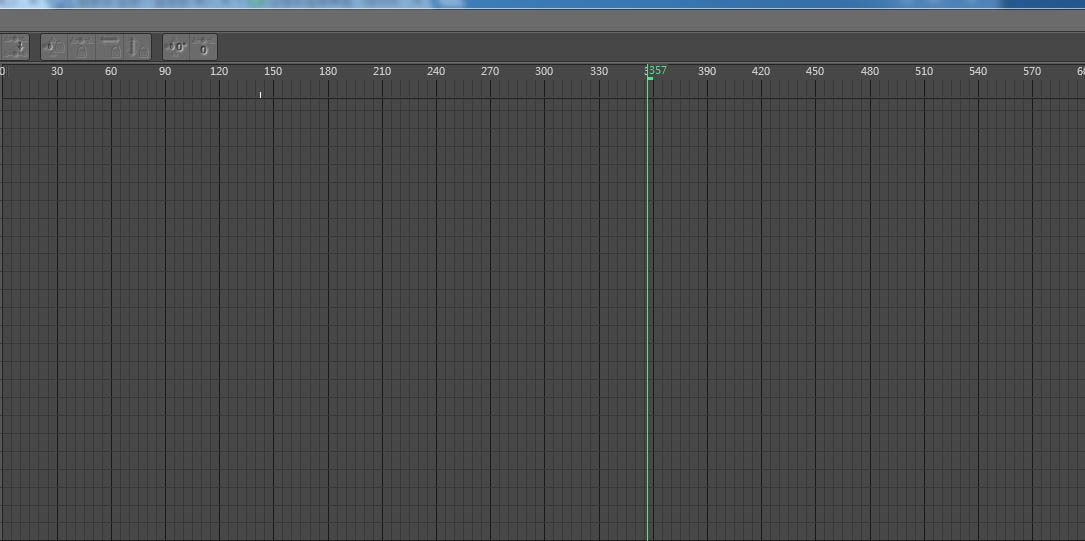
Task: Click the toolbar icon showing two zeros
Action: coord(176,47)
